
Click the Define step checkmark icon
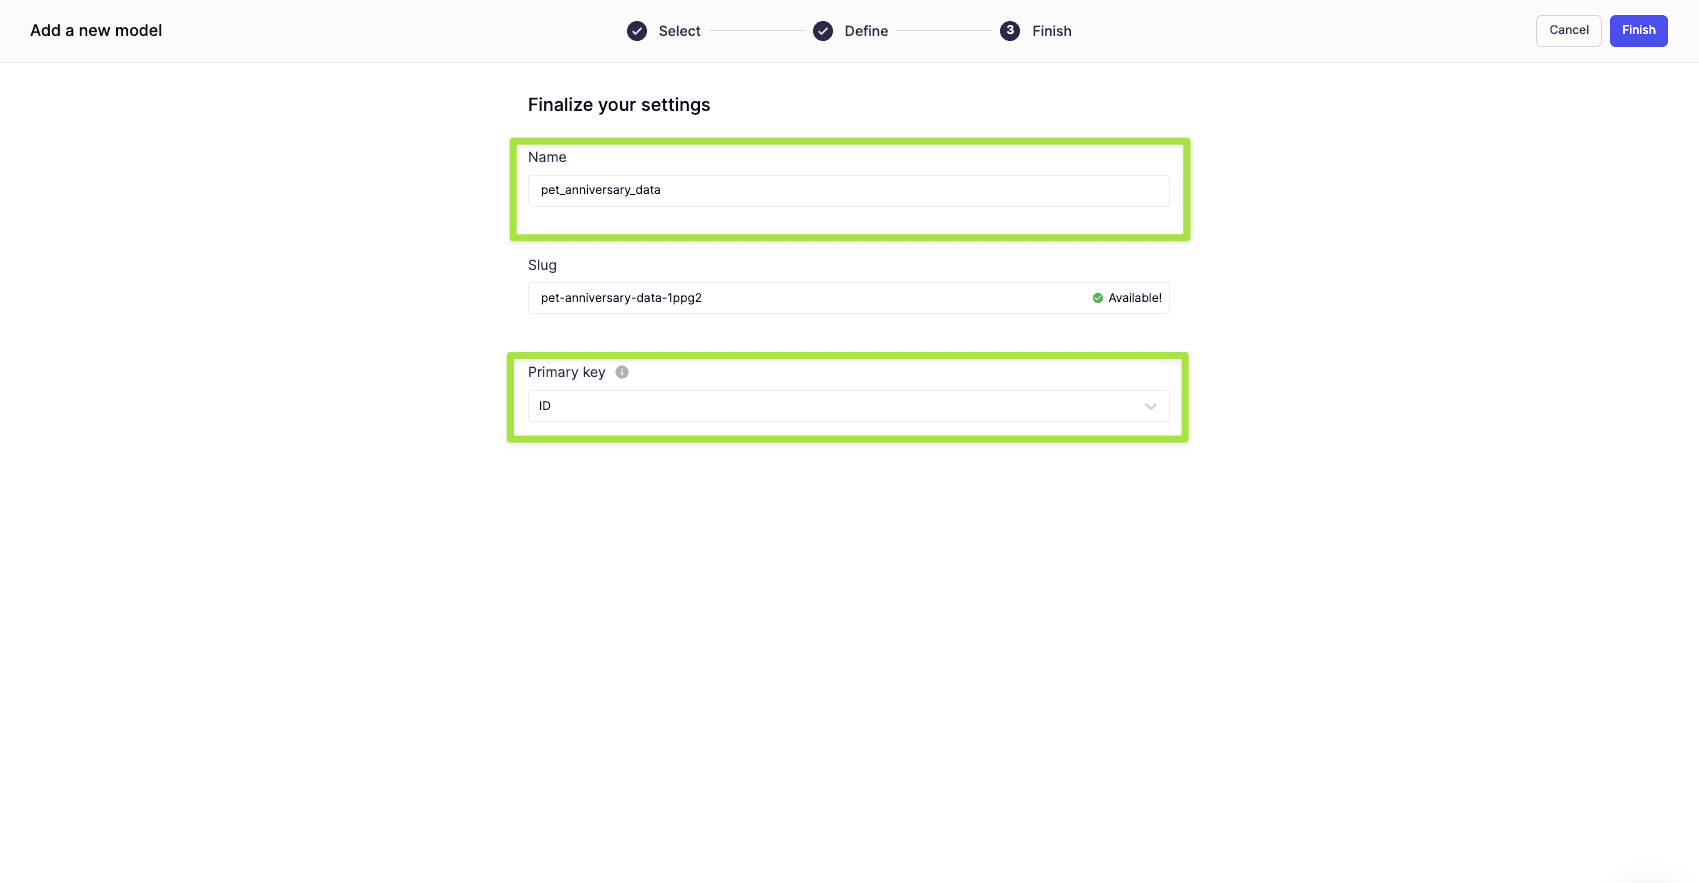823,31
